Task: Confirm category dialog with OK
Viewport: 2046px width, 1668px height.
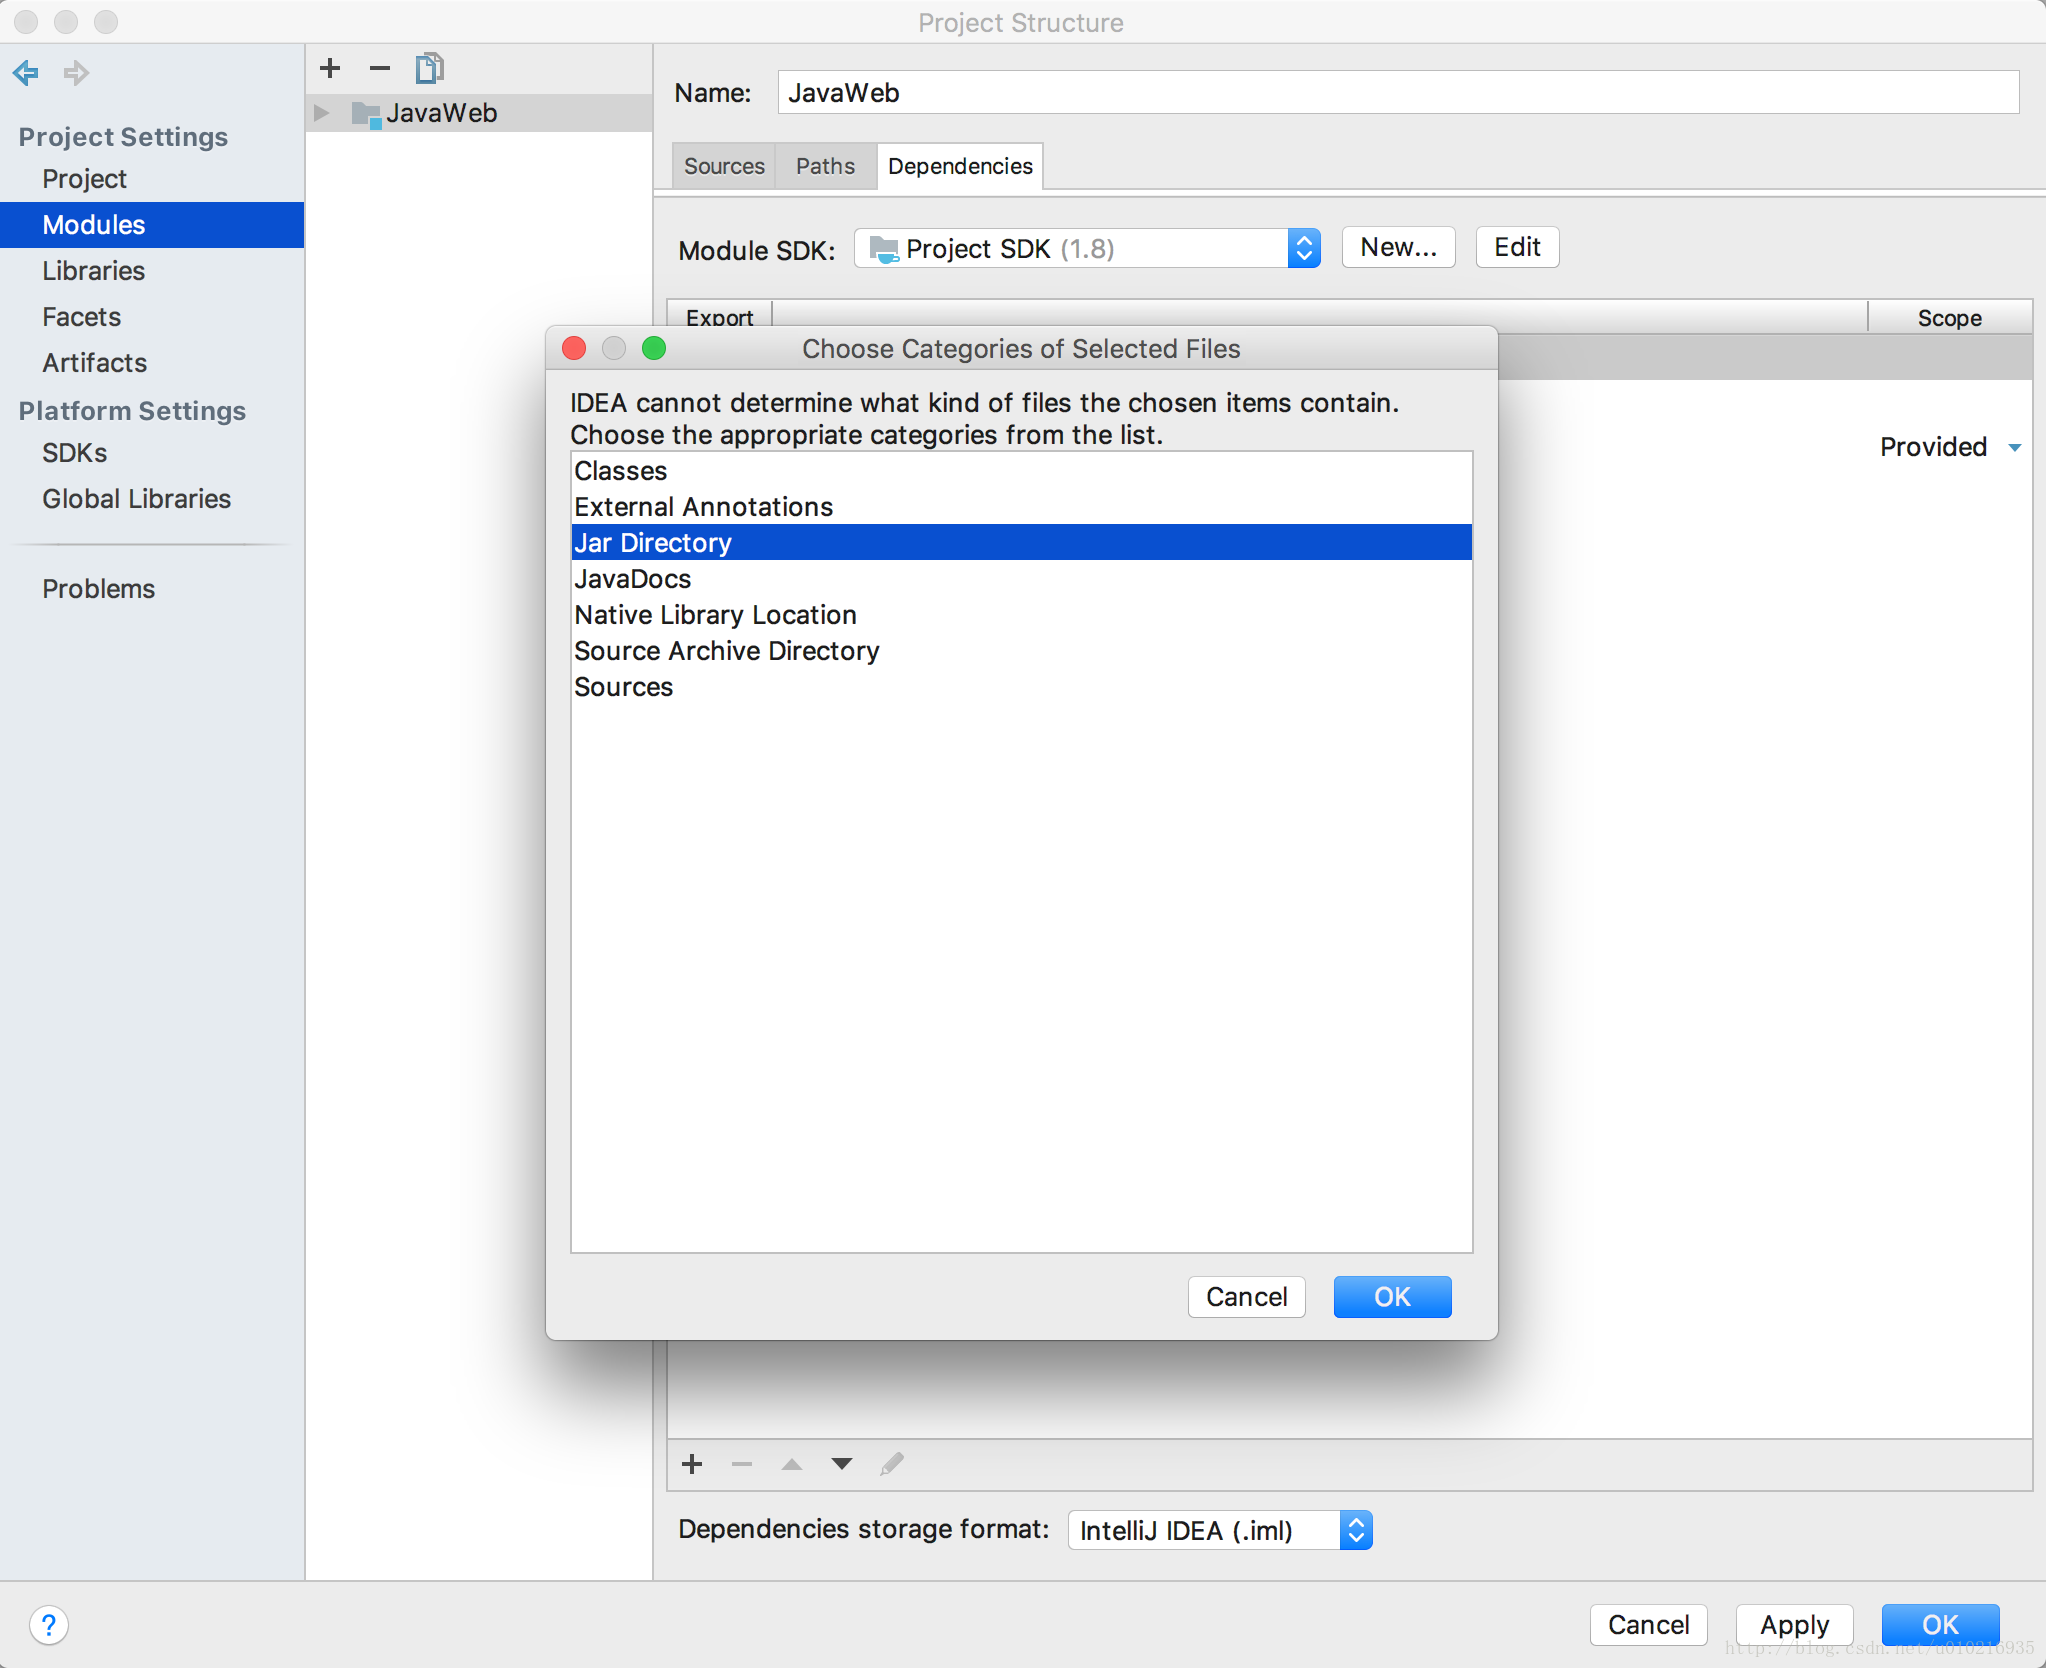Action: point(1392,1297)
